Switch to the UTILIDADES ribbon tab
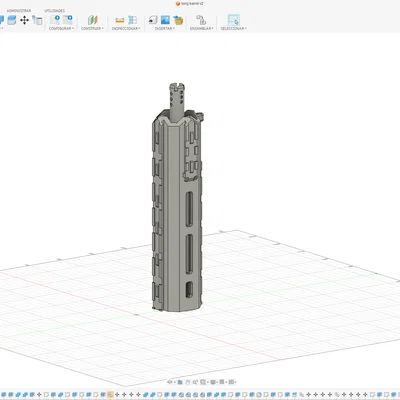Viewport: 400px width, 400px height. [x=55, y=11]
